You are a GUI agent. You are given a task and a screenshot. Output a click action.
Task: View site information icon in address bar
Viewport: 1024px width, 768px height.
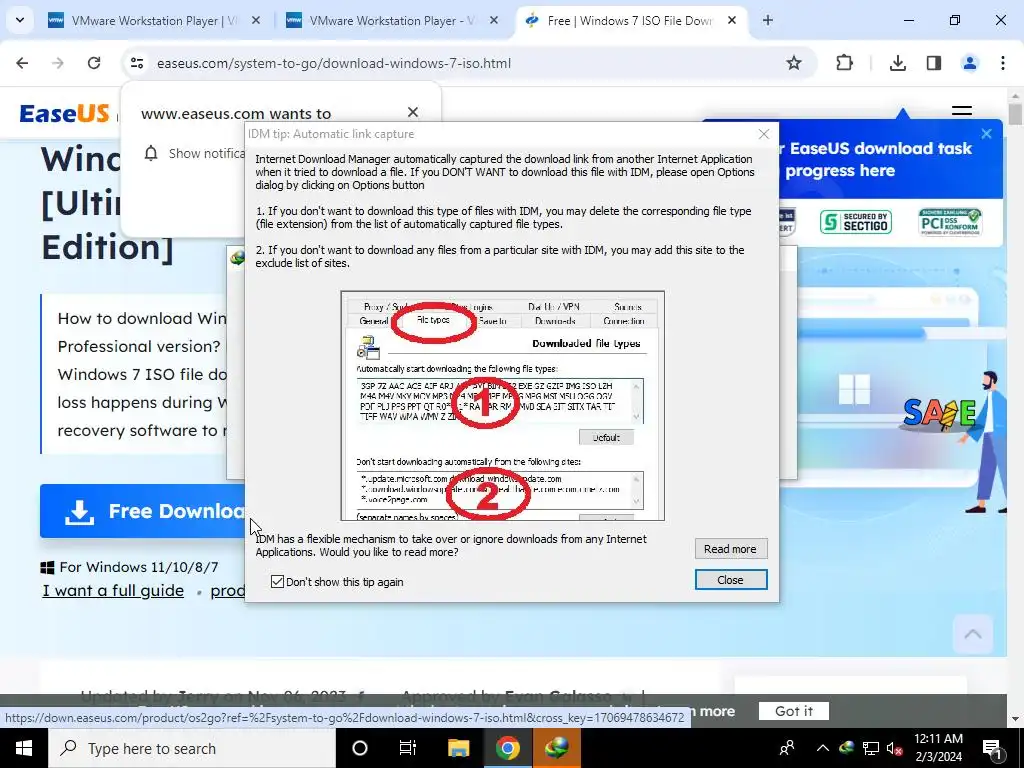click(137, 63)
